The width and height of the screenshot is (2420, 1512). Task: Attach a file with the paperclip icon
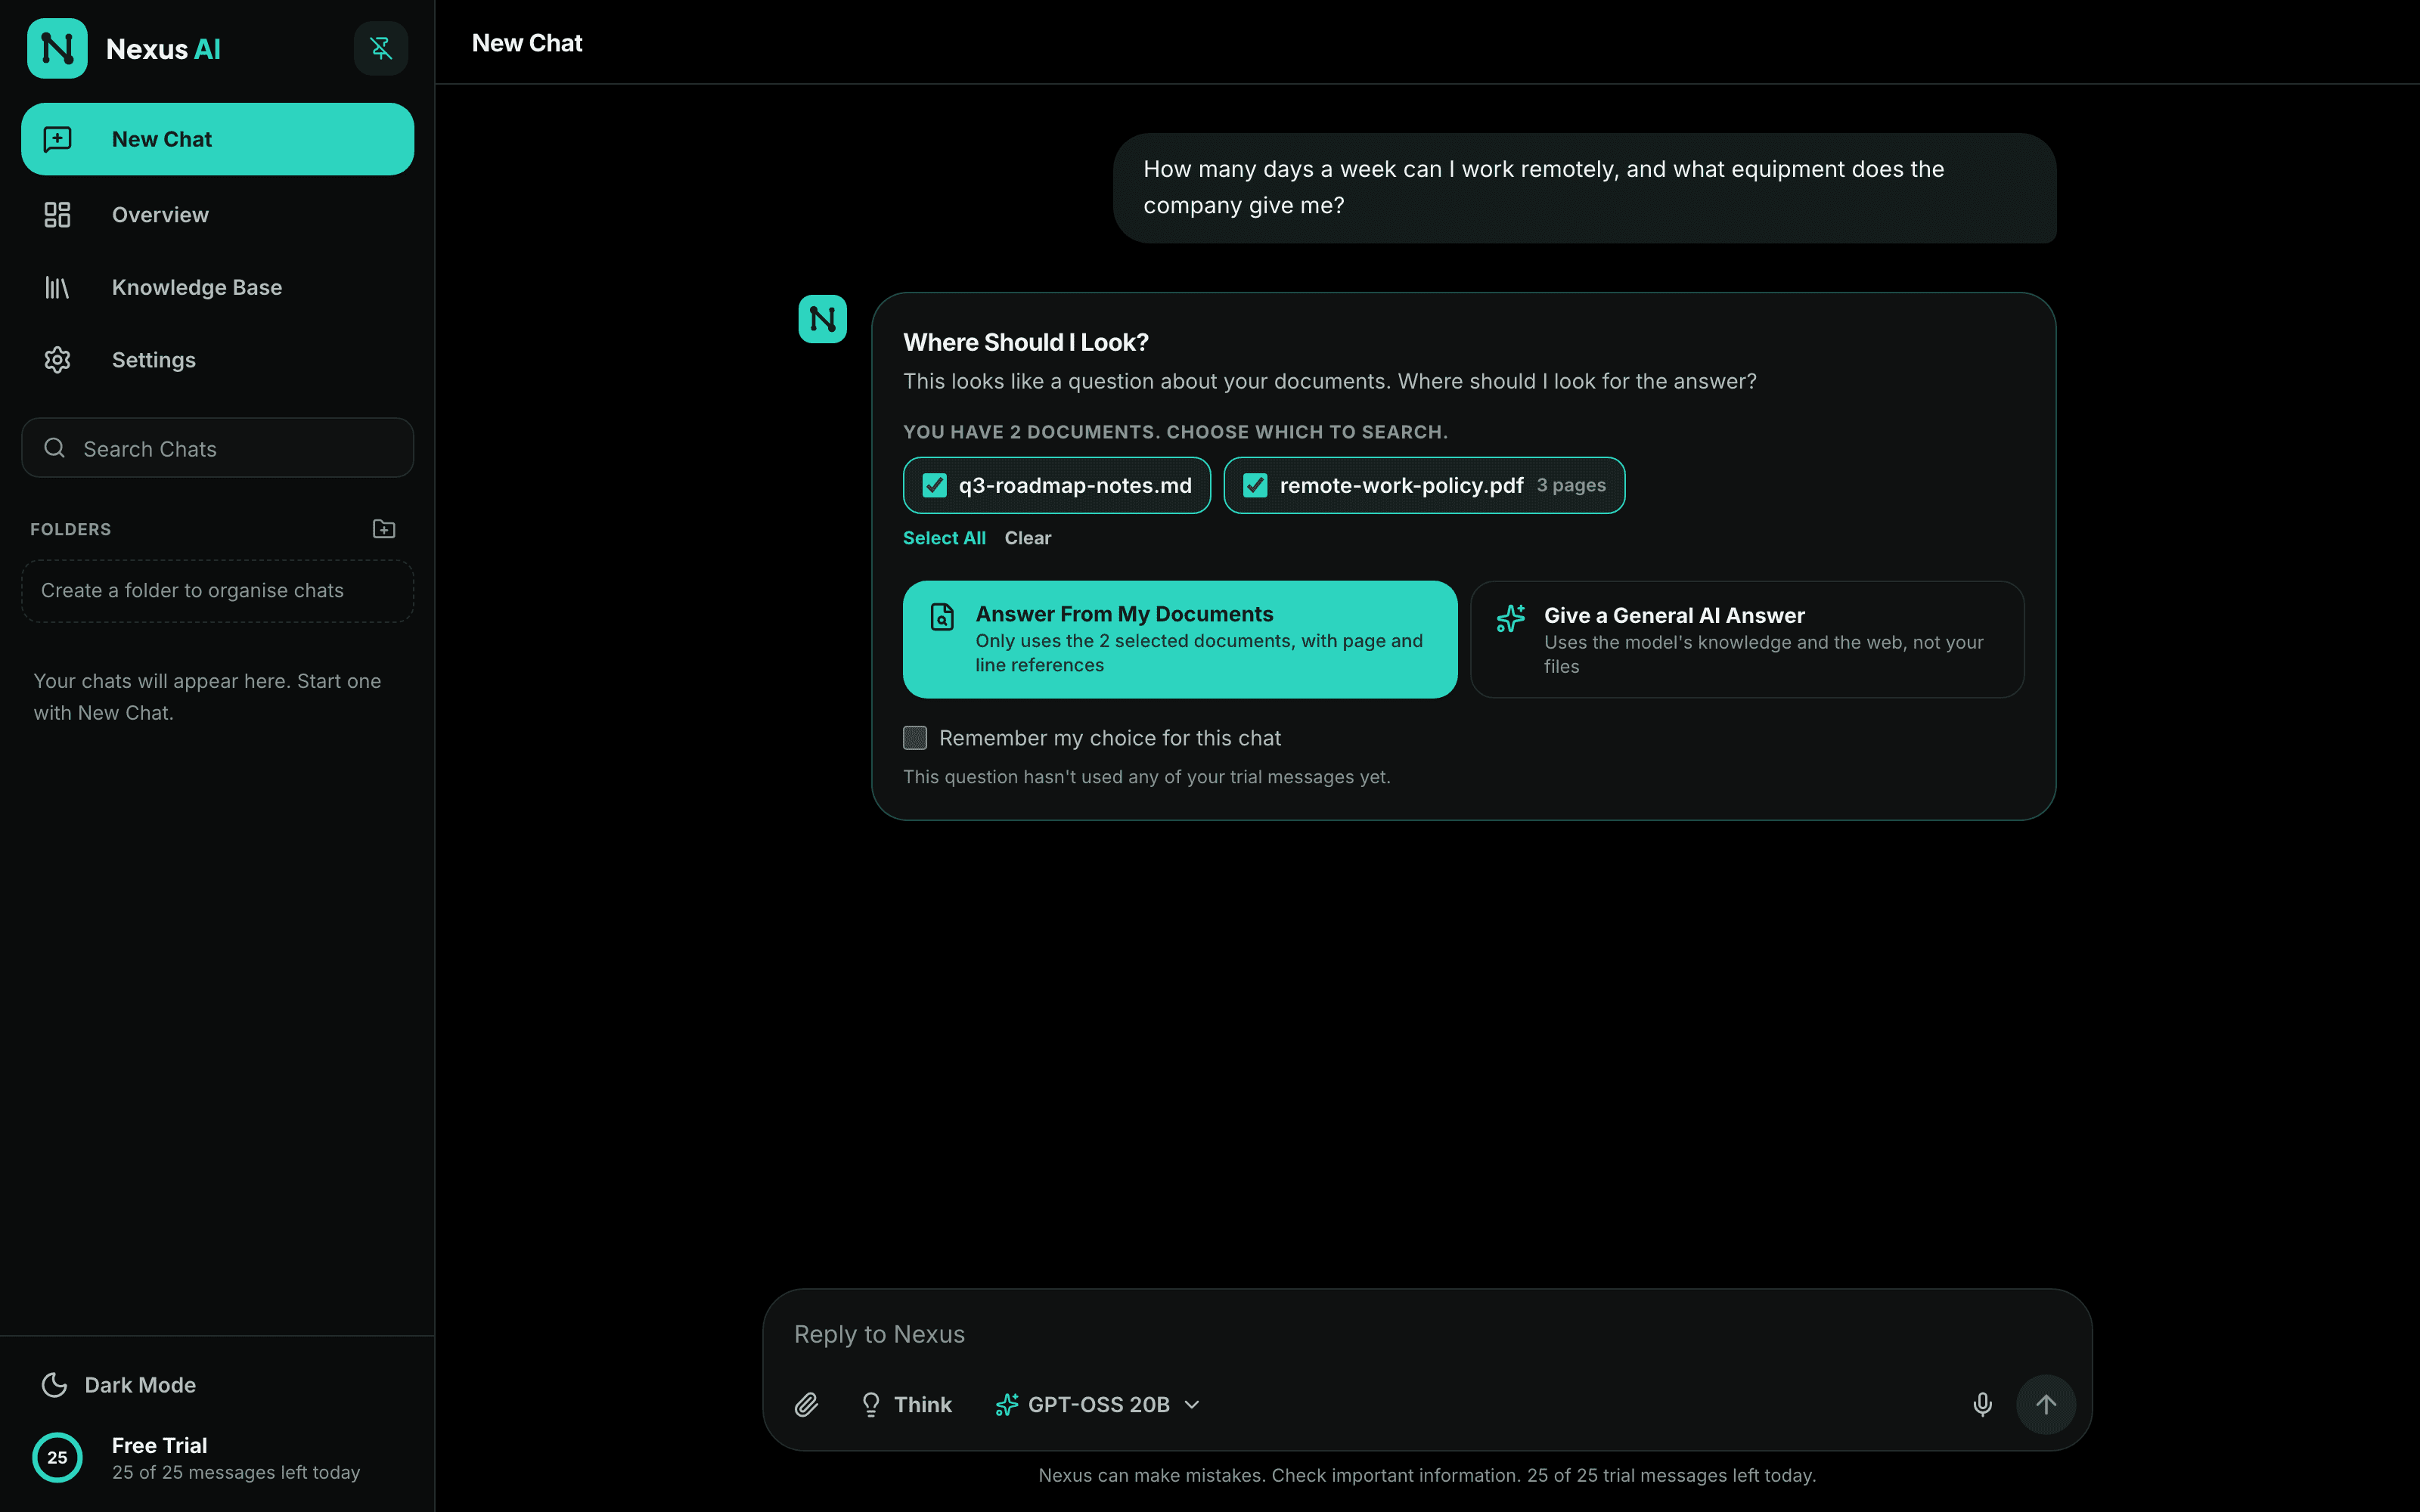807,1405
